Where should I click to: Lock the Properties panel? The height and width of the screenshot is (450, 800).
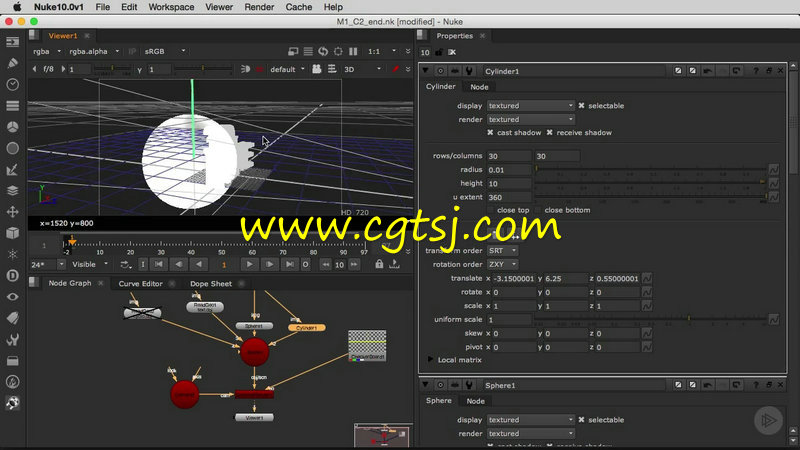pyautogui.click(x=439, y=52)
